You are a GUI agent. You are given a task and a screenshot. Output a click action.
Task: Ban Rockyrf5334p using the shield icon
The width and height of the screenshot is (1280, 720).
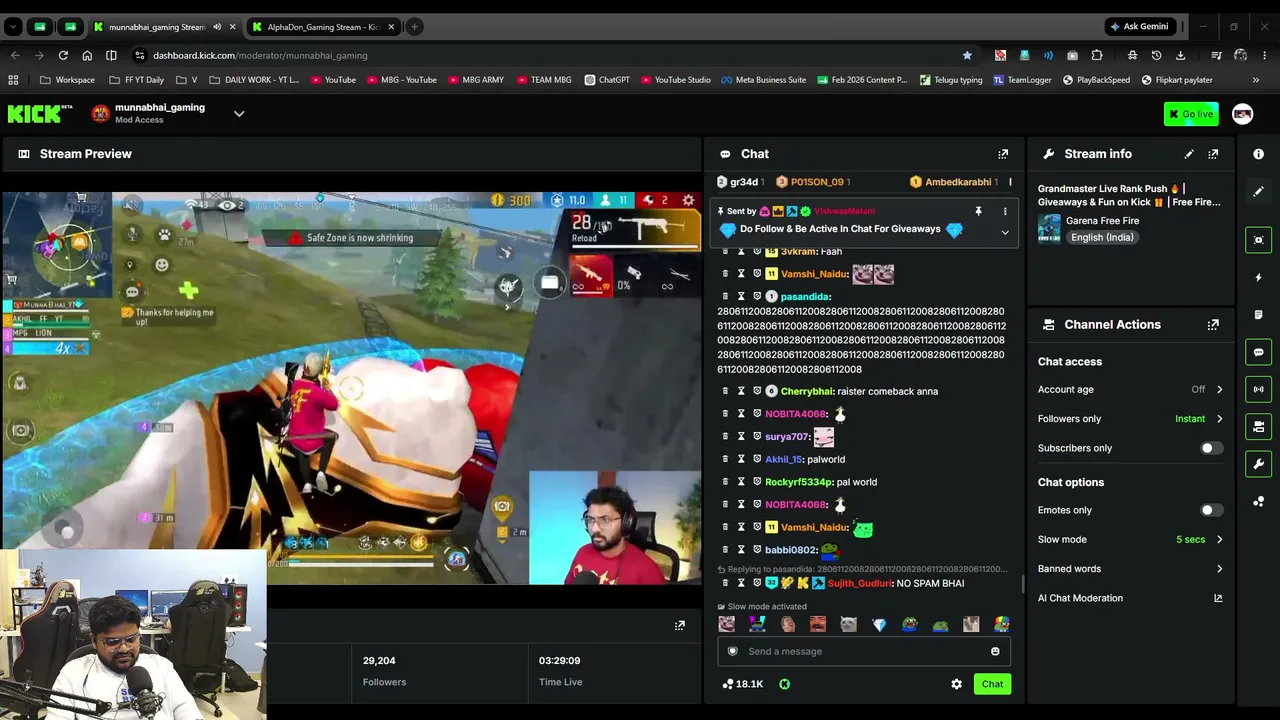[757, 482]
